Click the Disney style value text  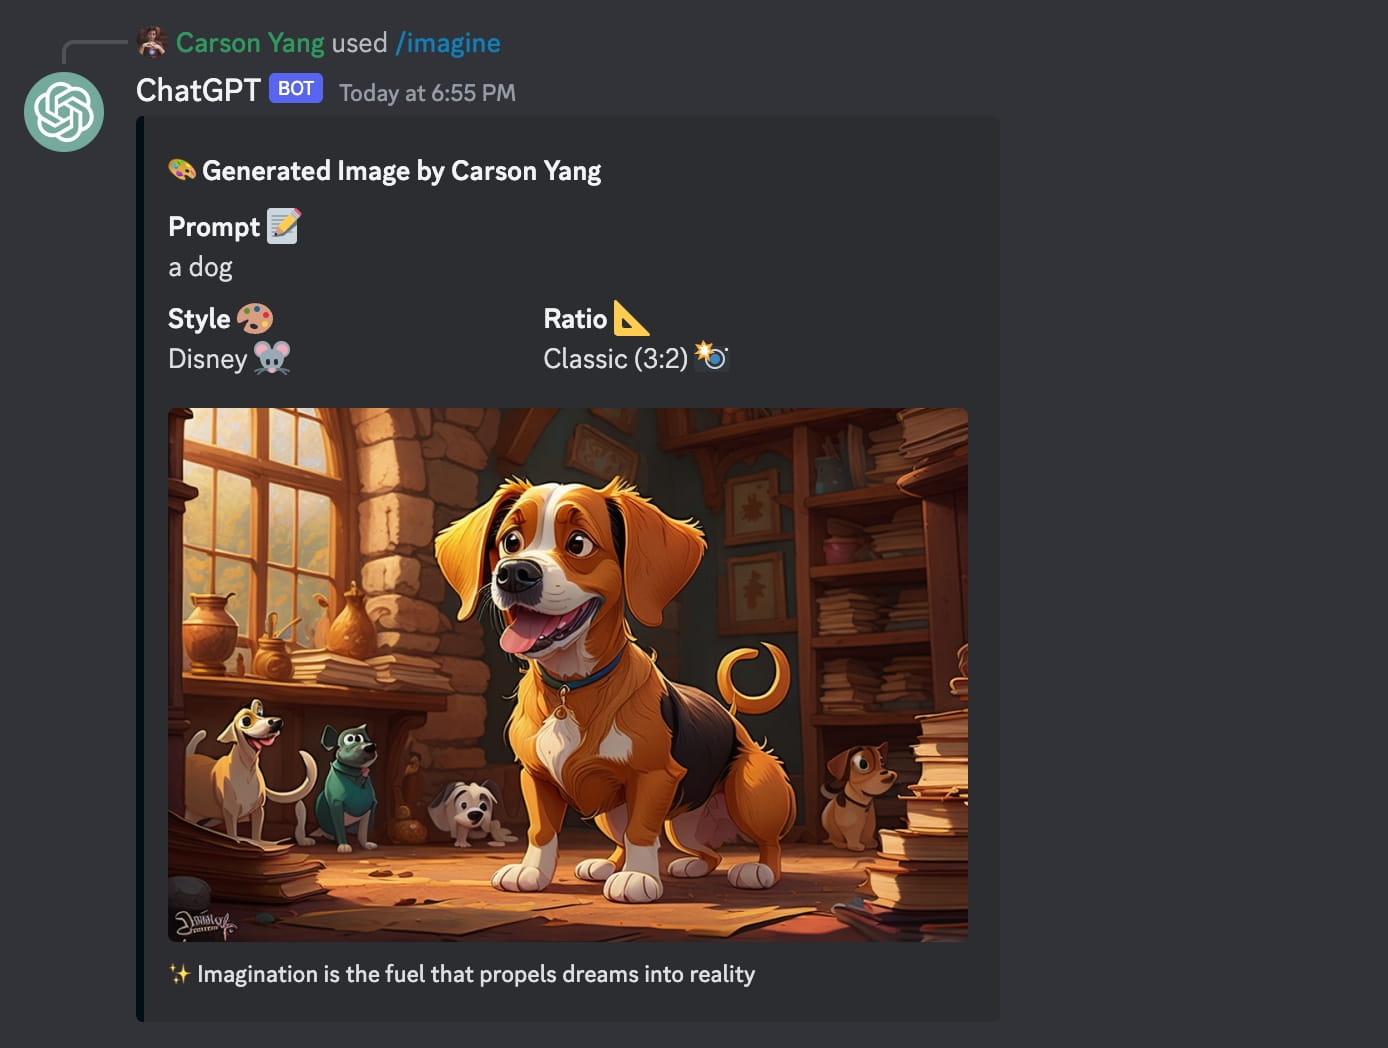[x=207, y=359]
